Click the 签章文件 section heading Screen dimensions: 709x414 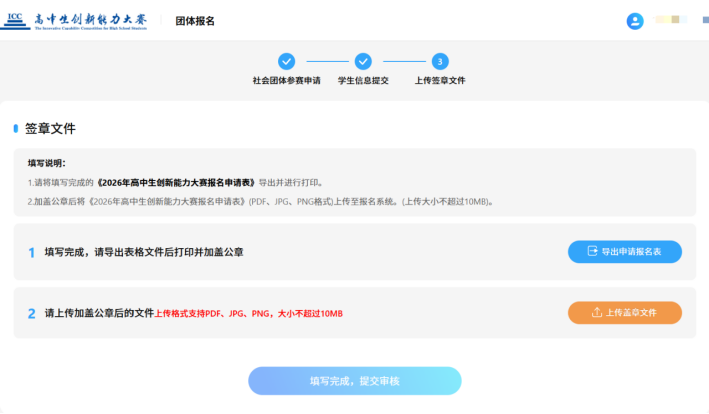(50, 129)
